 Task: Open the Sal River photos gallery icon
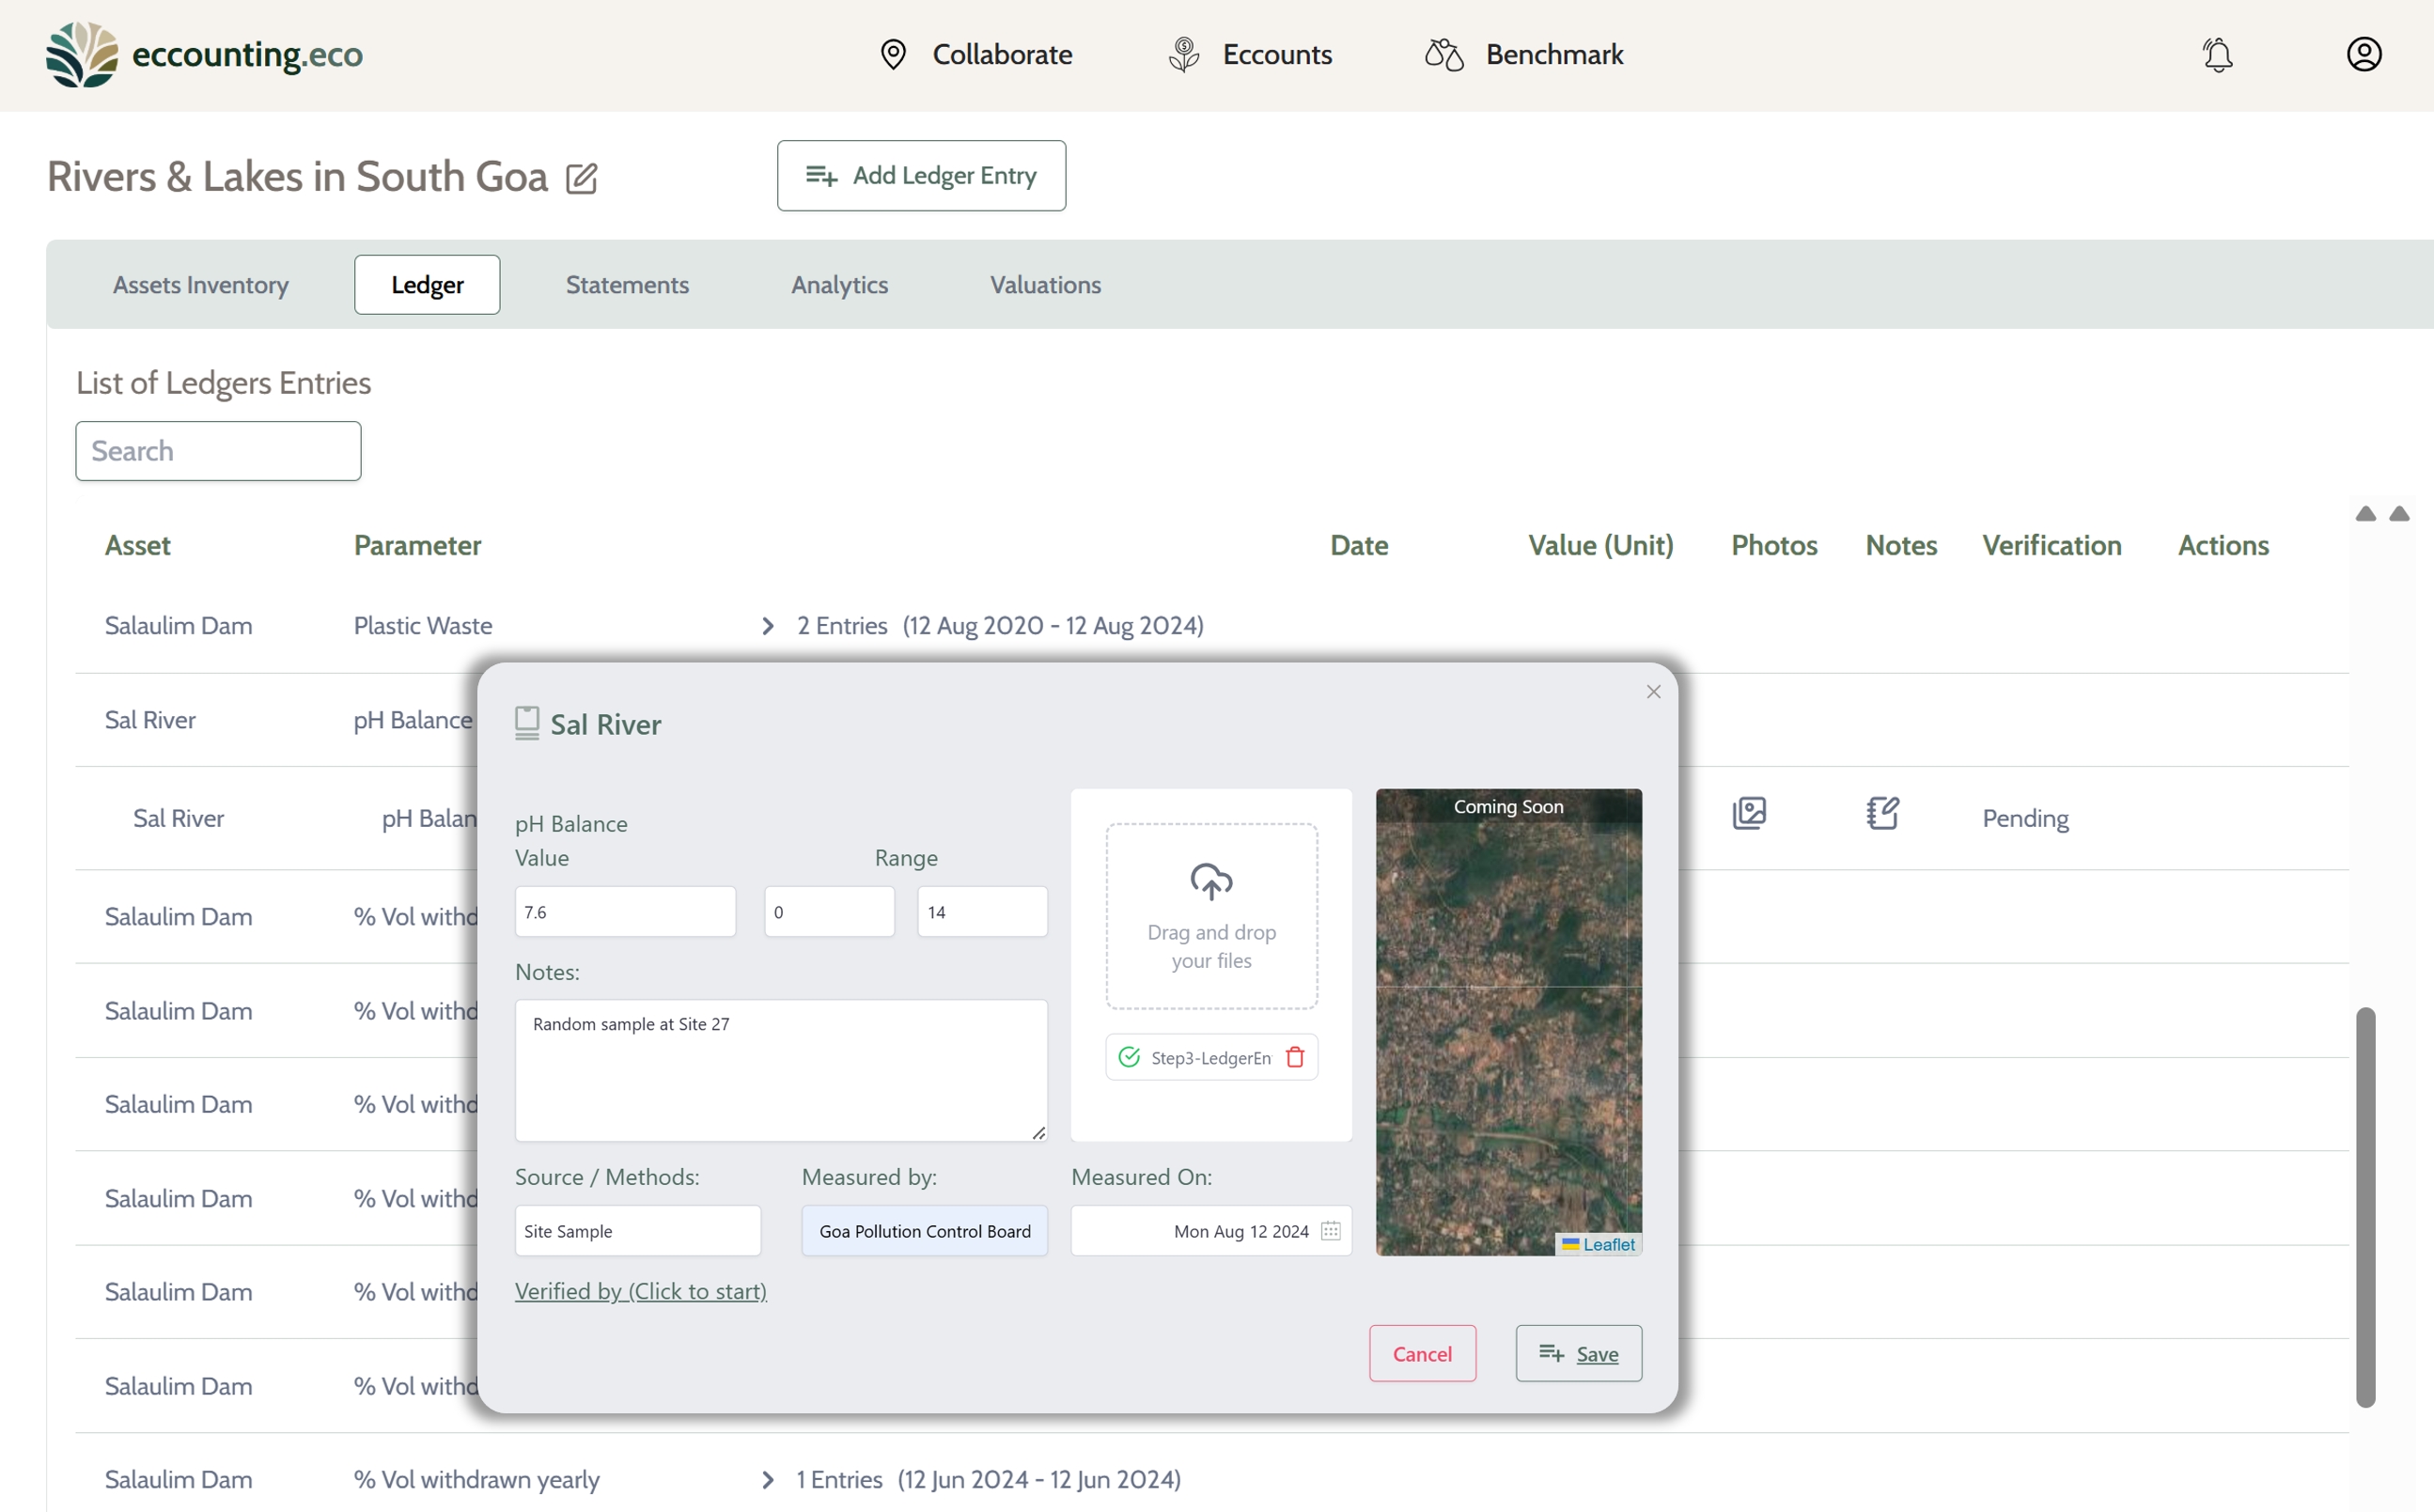coord(1749,813)
